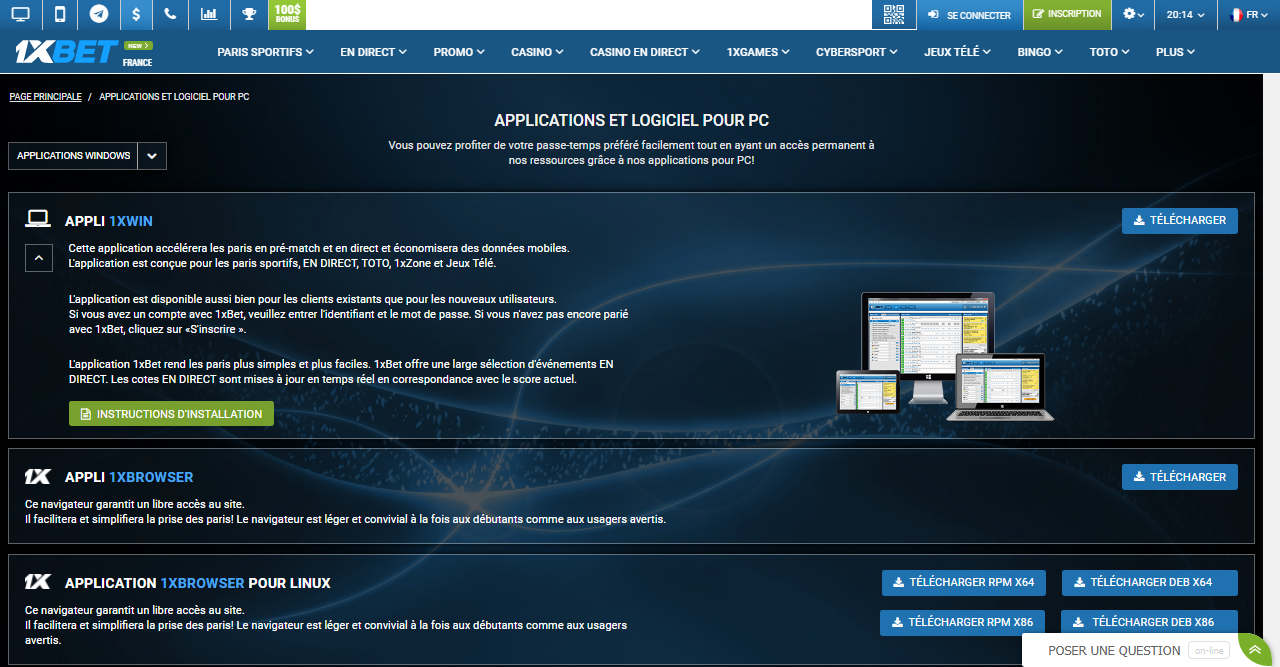Open the mobile phone apps icon

(x=60, y=14)
